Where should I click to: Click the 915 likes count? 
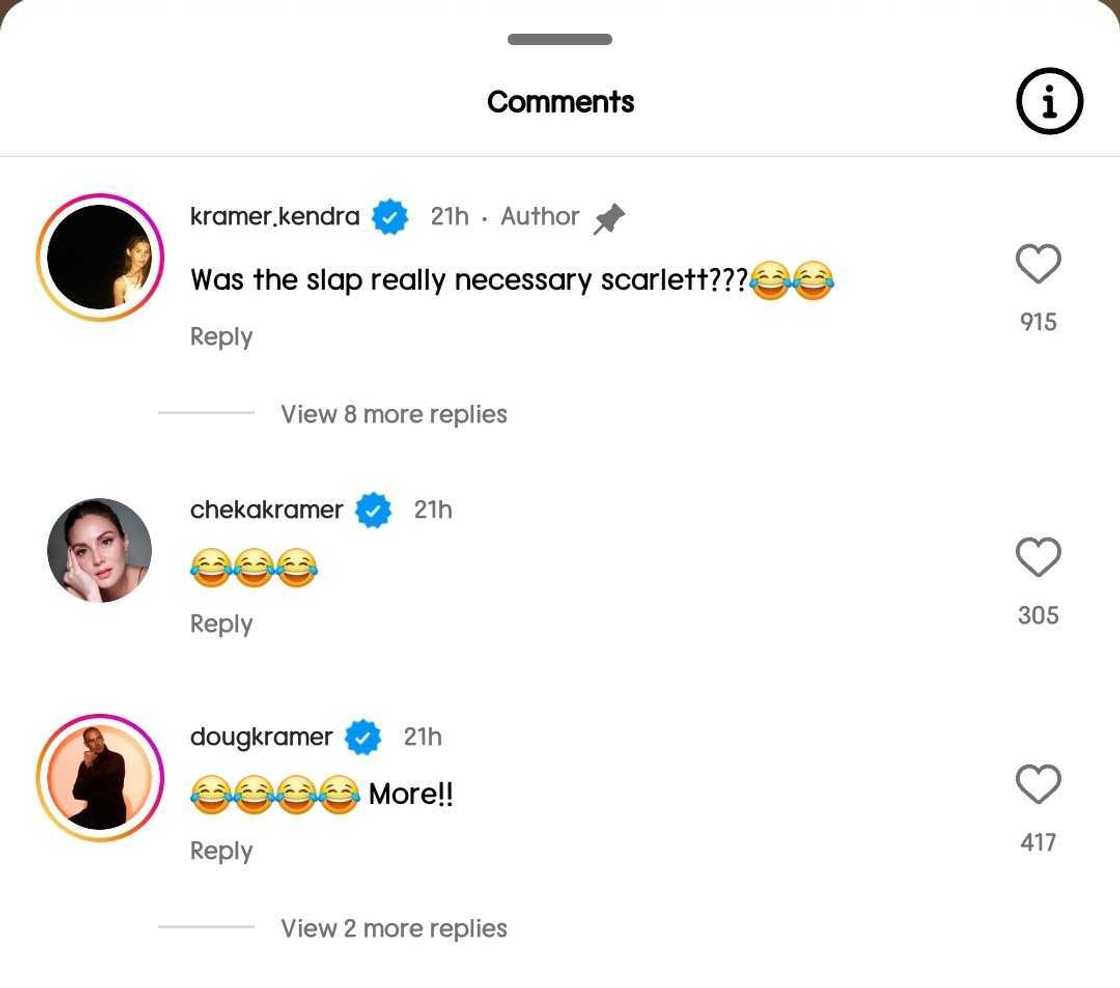tap(1037, 322)
